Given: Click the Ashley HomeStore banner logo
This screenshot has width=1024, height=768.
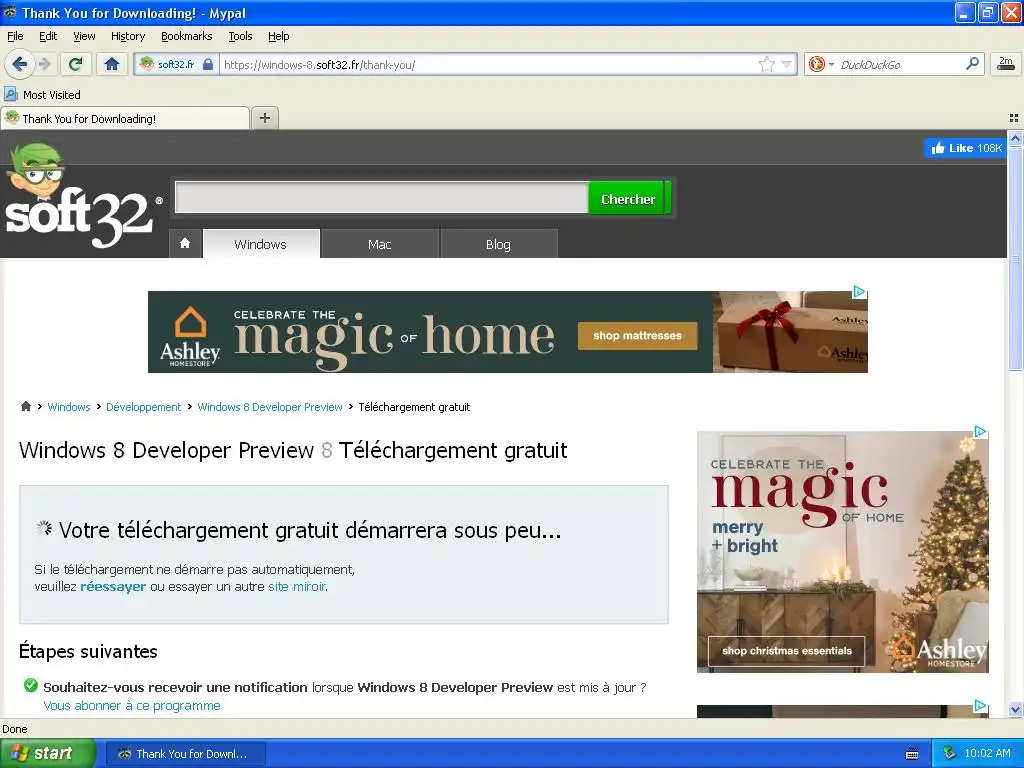Looking at the screenshot, I should pyautogui.click(x=190, y=336).
